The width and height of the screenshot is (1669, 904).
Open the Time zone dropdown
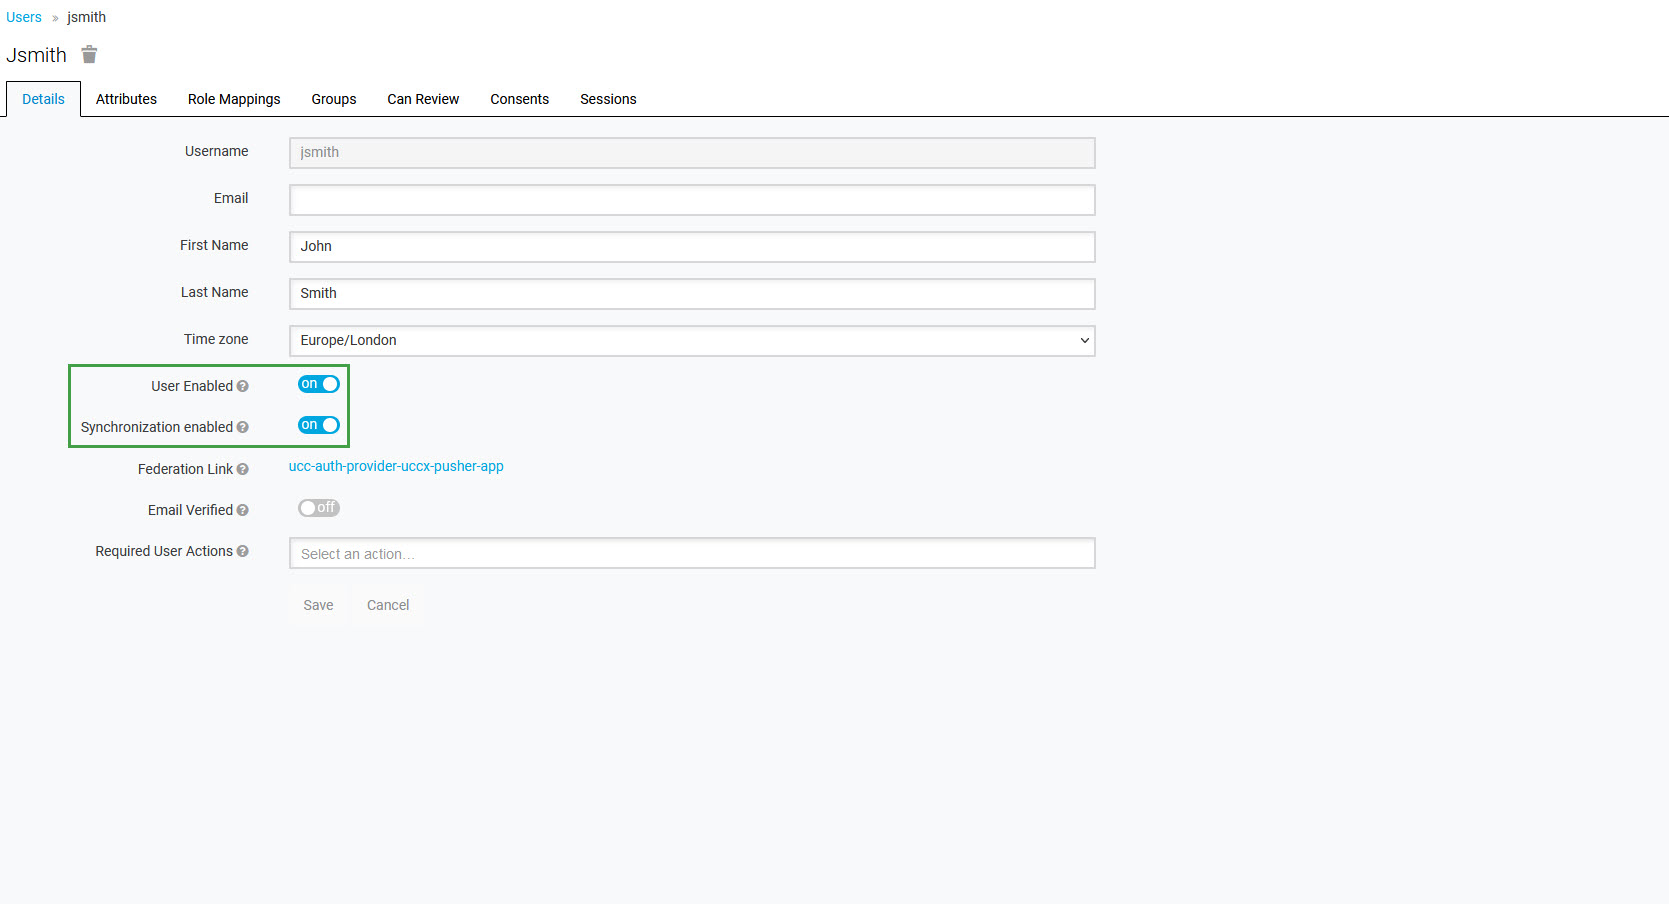691,341
